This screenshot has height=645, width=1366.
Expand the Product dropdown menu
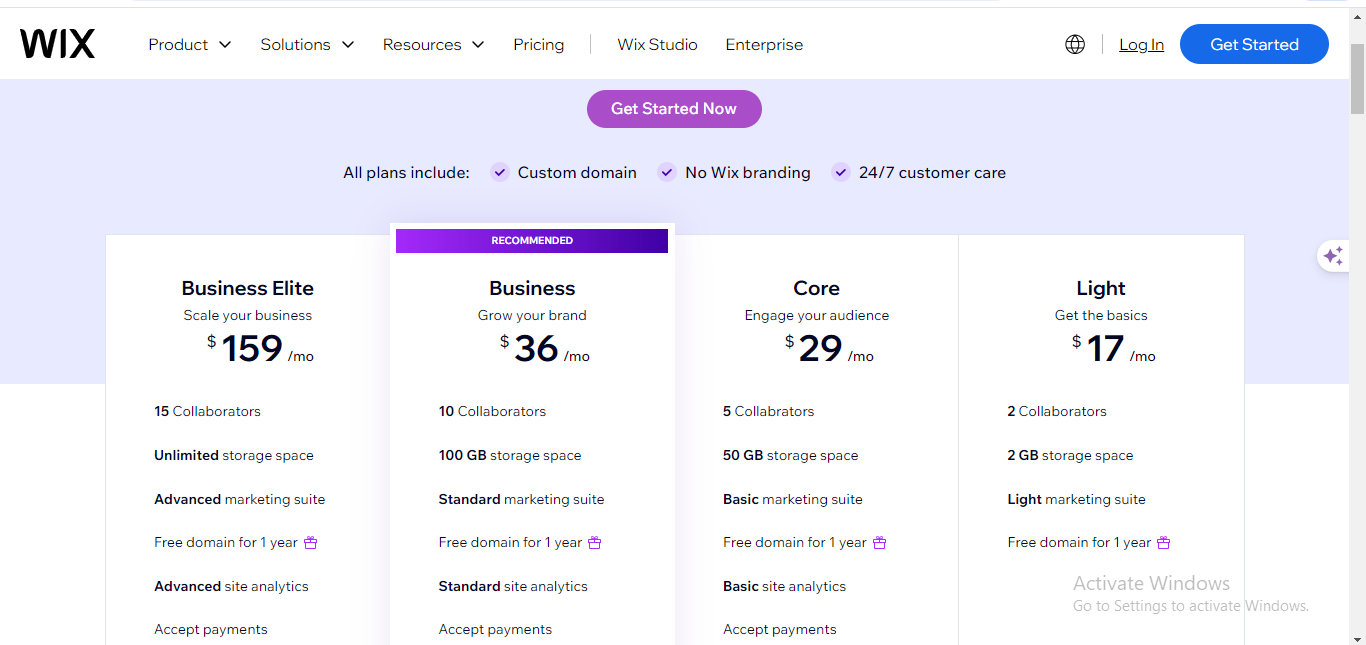[x=189, y=44]
